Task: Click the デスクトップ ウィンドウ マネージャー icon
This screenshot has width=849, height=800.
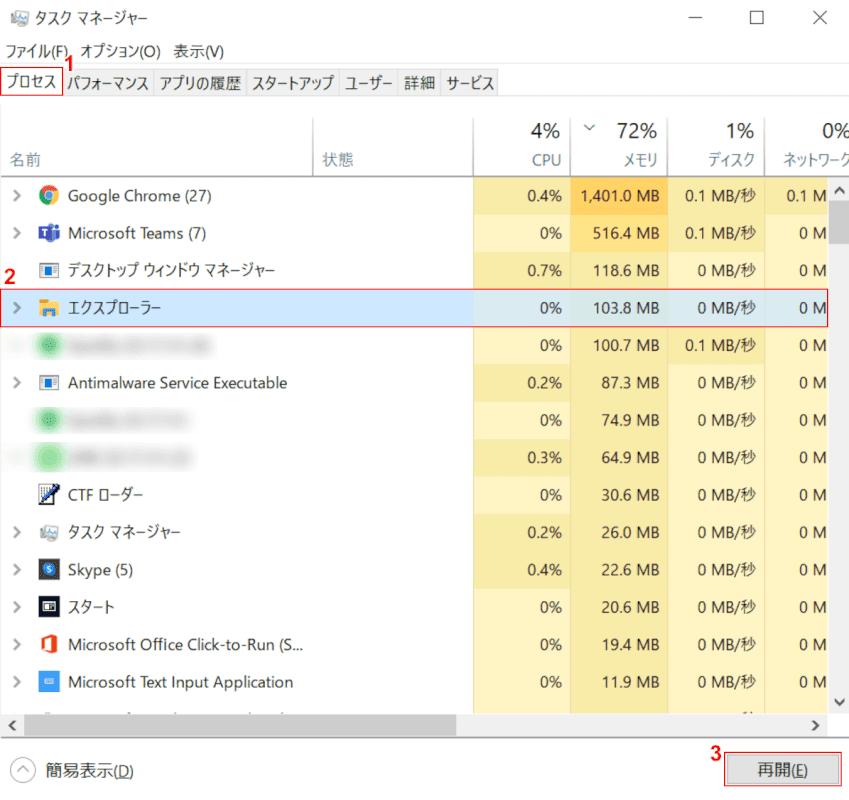Action: point(49,270)
